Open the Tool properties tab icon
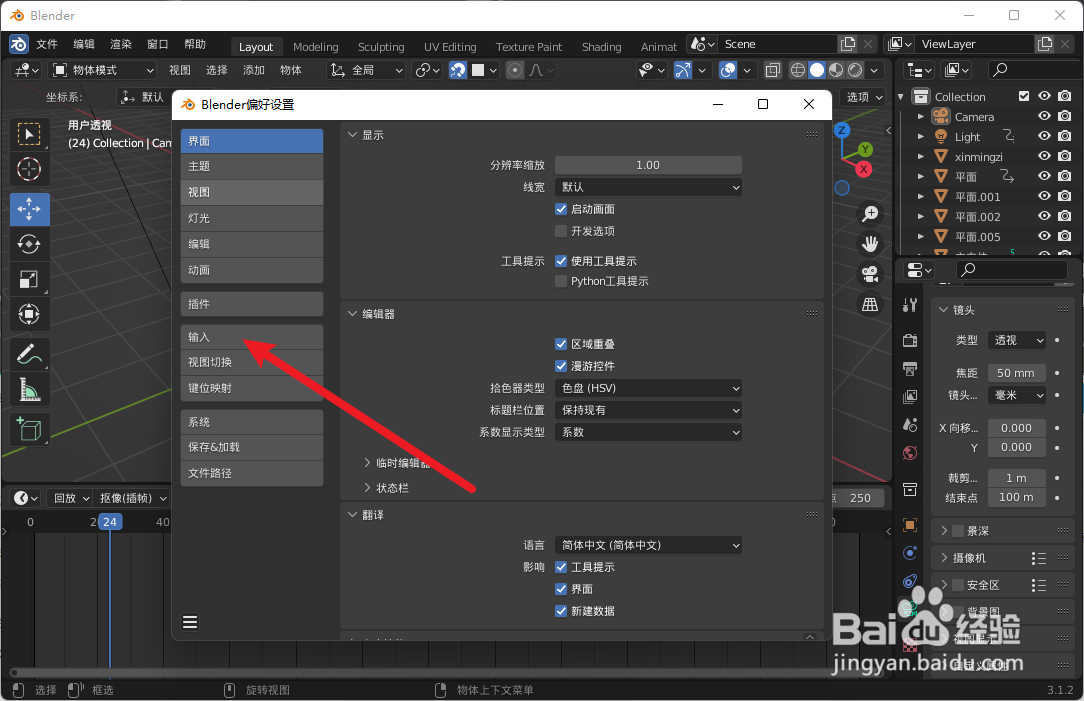 tap(910, 305)
